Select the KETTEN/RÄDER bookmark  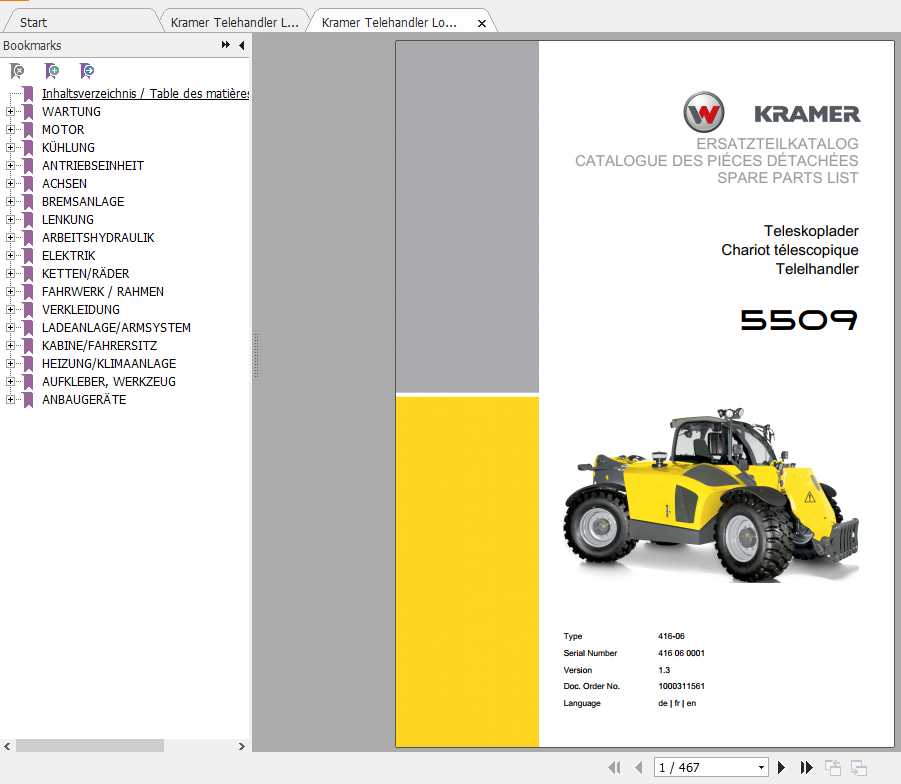click(x=86, y=274)
